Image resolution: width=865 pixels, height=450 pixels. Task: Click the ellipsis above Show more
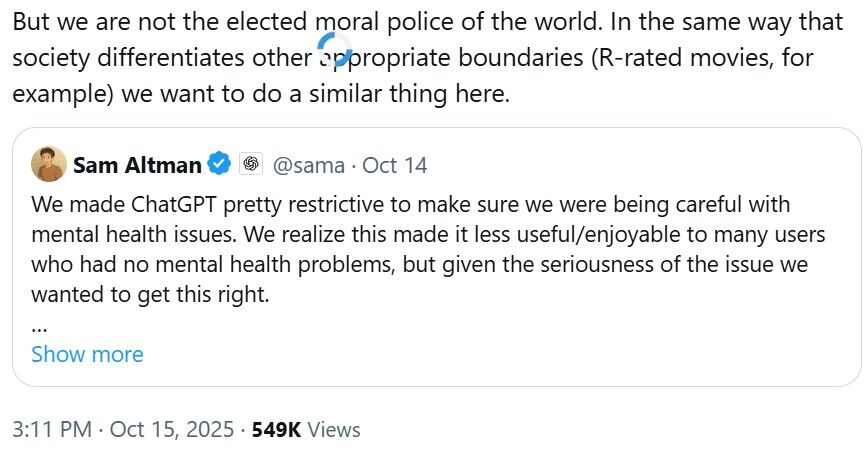(39, 325)
